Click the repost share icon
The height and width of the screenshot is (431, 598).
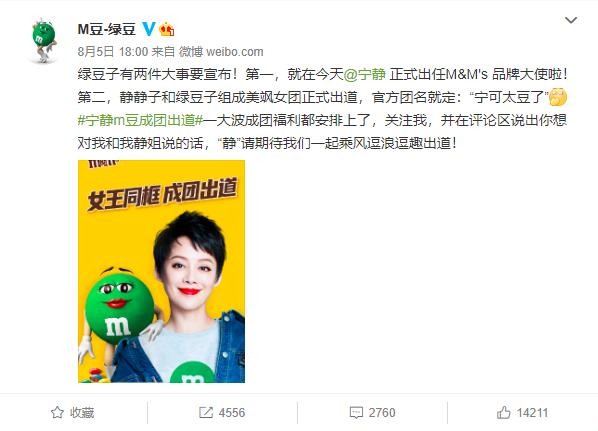pyautogui.click(x=206, y=412)
